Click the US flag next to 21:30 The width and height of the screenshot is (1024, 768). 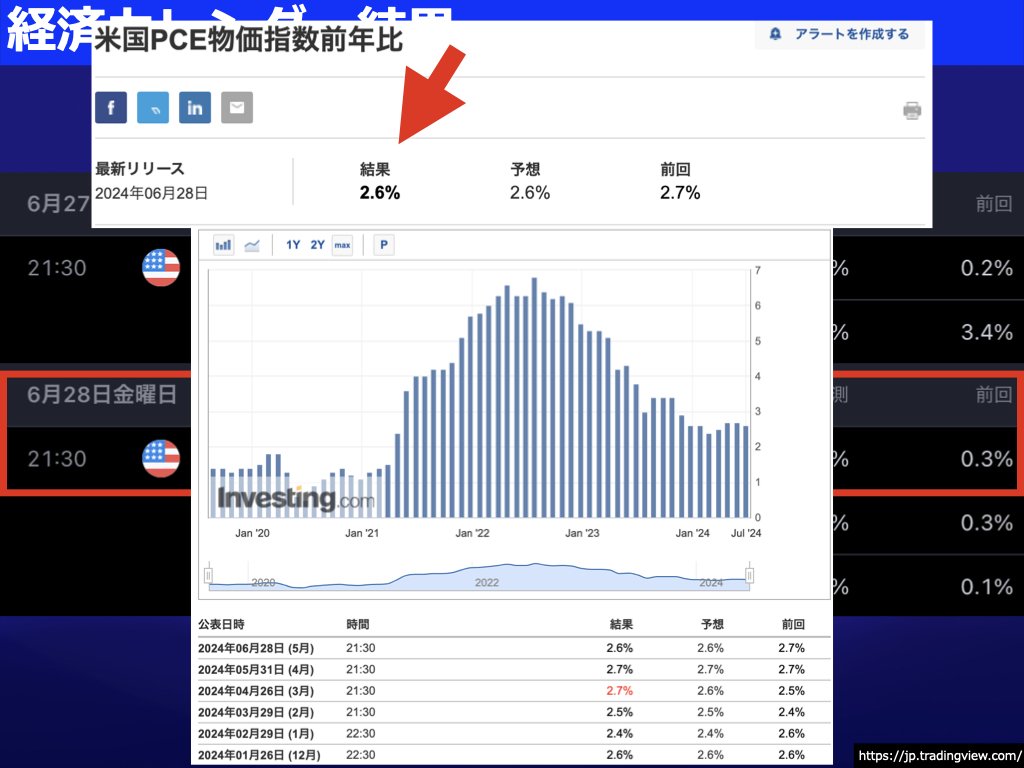(x=161, y=458)
